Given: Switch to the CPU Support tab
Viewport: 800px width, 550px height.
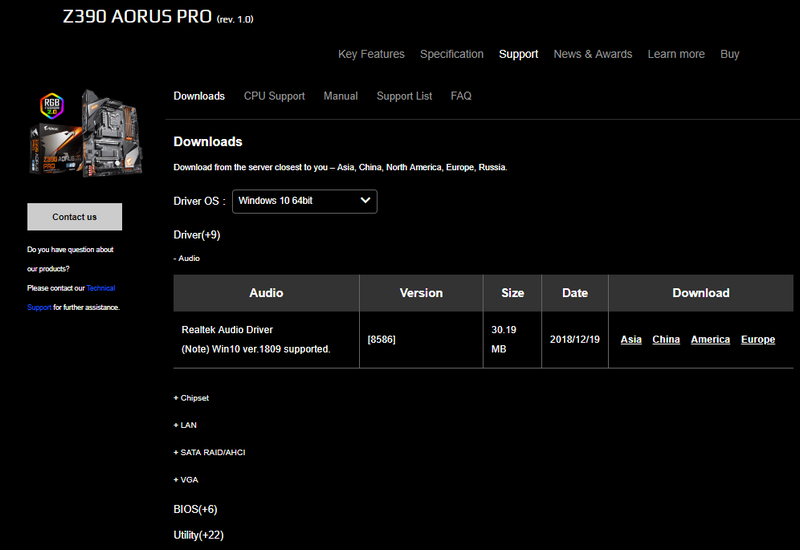Looking at the screenshot, I should pyautogui.click(x=274, y=96).
